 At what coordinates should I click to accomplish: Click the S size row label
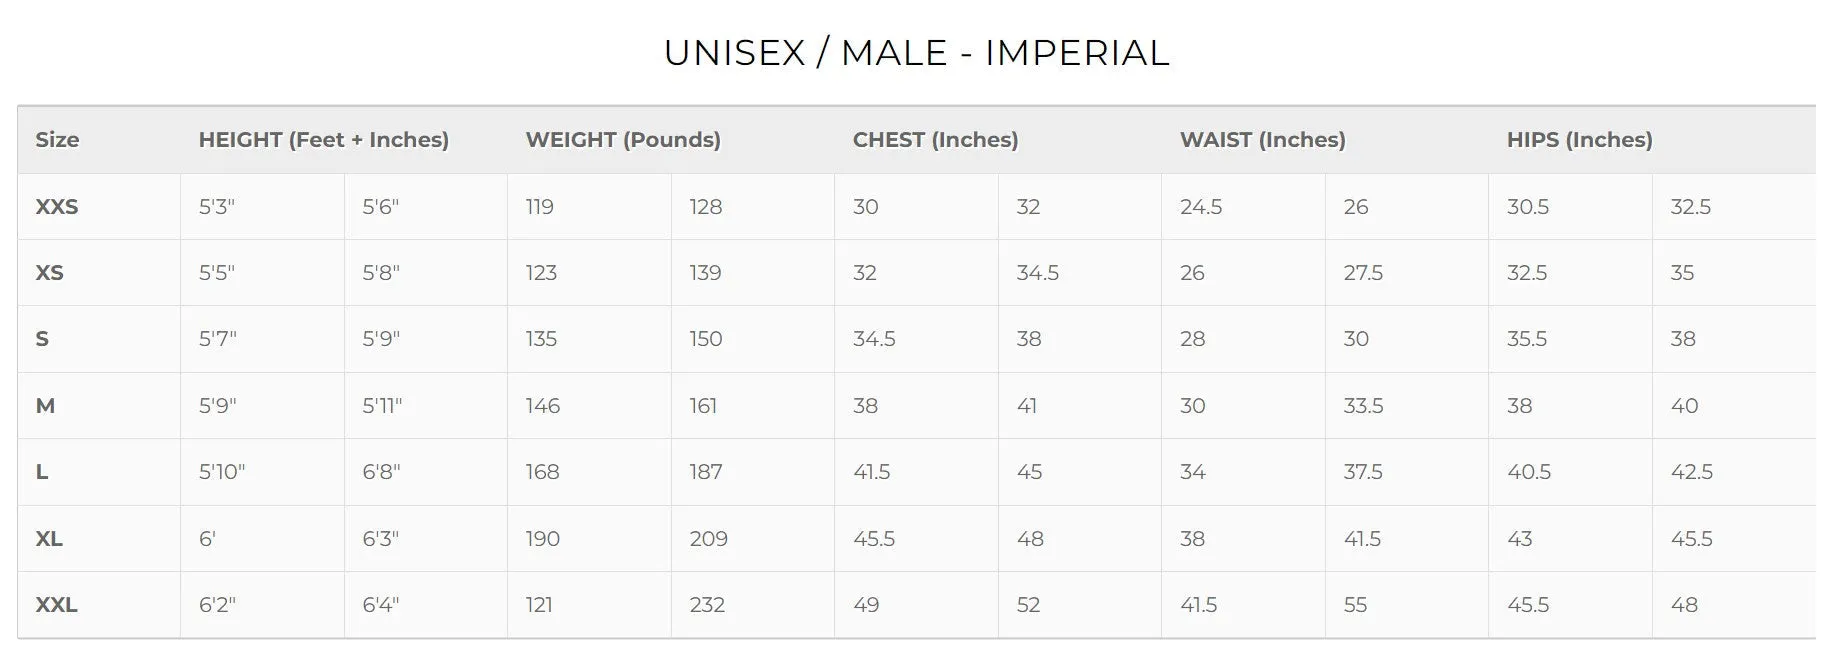42,339
